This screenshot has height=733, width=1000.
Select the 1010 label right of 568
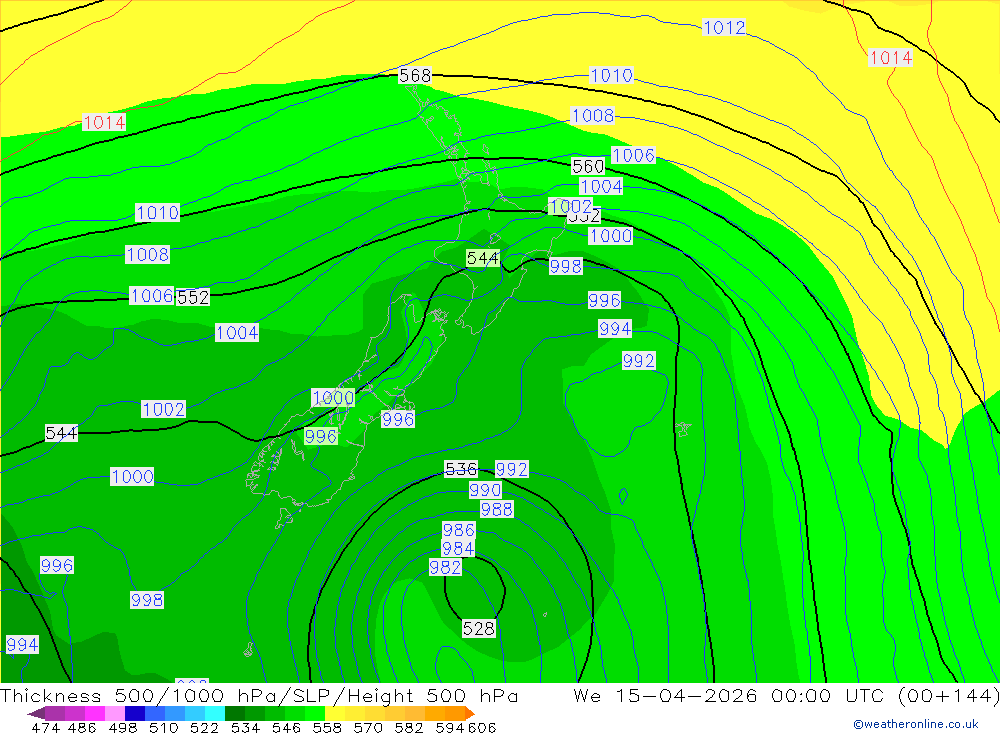click(x=612, y=76)
